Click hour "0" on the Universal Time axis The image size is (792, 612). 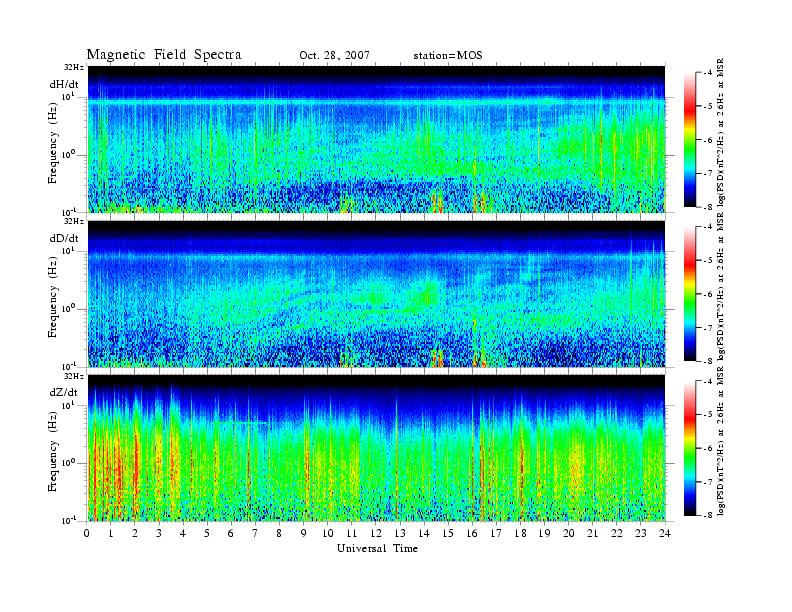point(87,533)
